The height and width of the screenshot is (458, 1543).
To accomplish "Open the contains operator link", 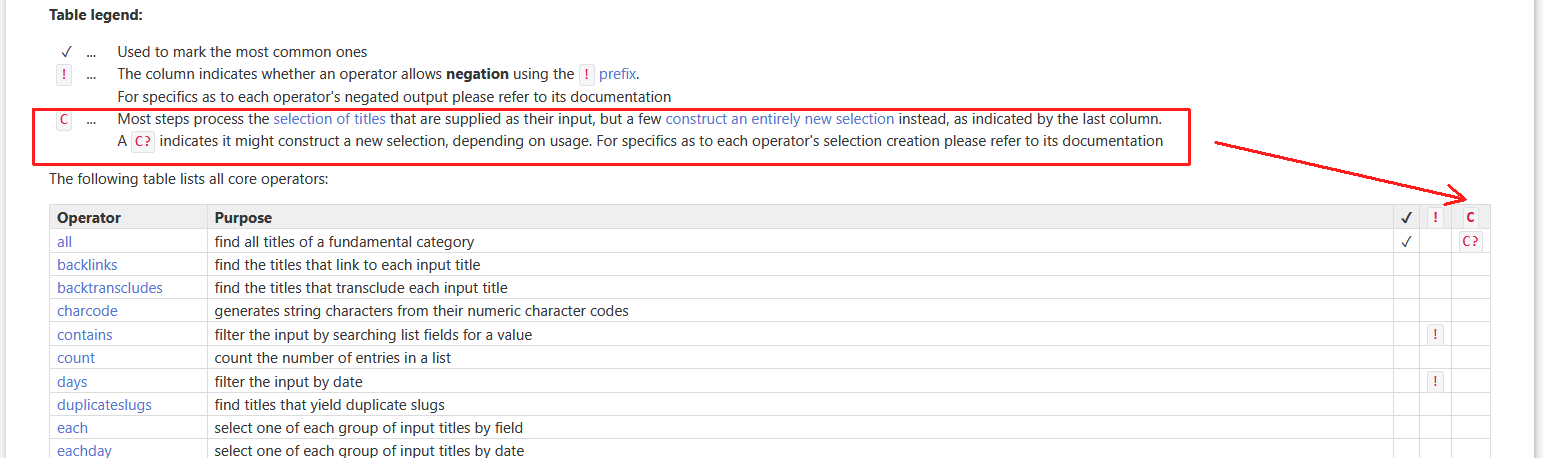I will click(x=85, y=335).
